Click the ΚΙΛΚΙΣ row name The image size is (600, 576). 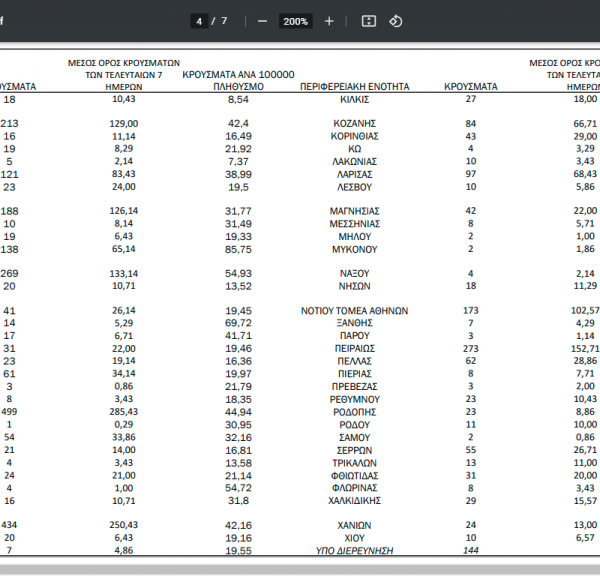(x=355, y=100)
